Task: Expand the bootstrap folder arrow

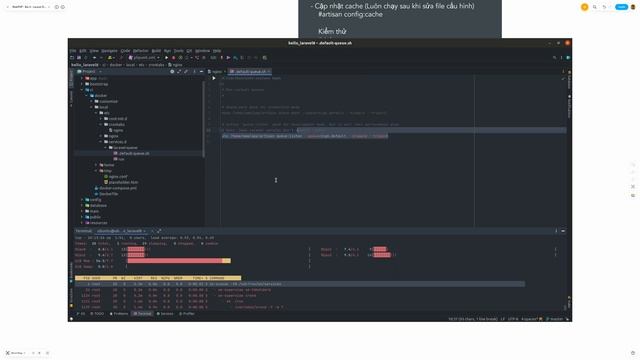Action: [x=82, y=84]
